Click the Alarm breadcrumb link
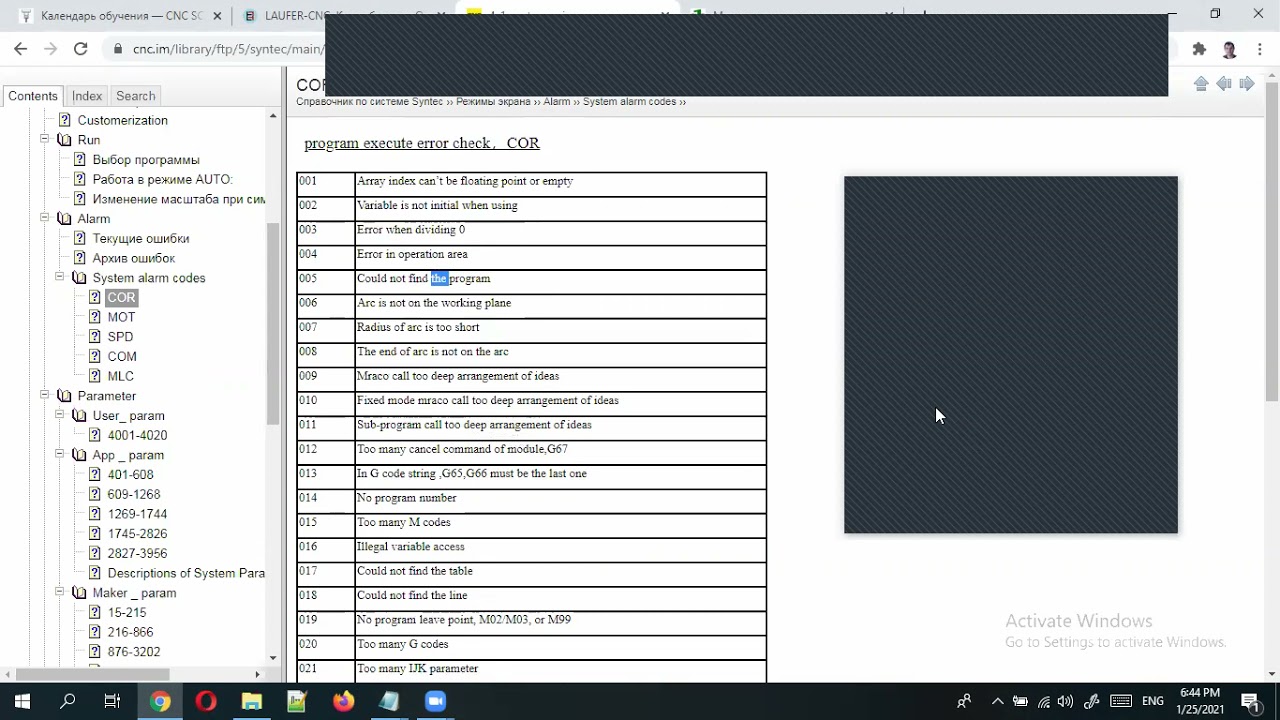The width and height of the screenshot is (1280, 720). 556,102
